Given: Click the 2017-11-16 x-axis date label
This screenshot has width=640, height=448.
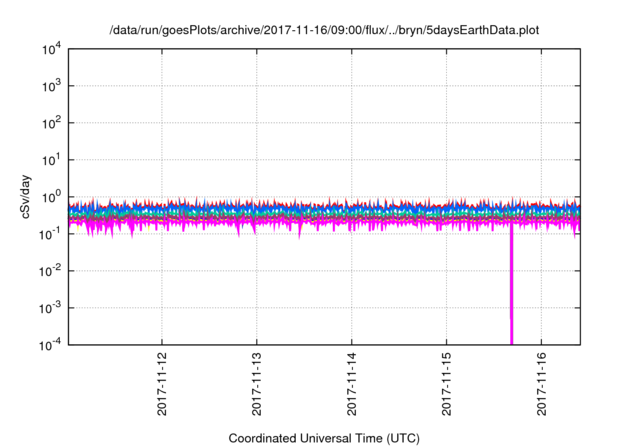Looking at the screenshot, I should pos(541,384).
